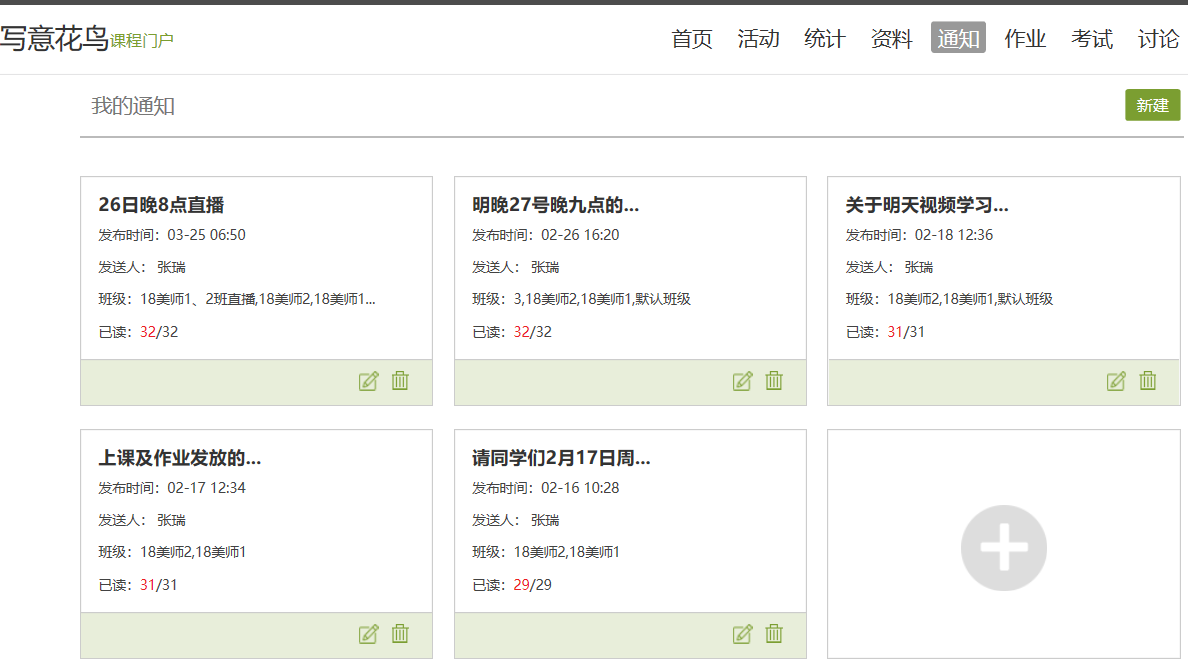Viewport: 1188px width, 663px height.
Task: Delete the 请同学们2月17日周 notice
Action: pyautogui.click(x=774, y=634)
